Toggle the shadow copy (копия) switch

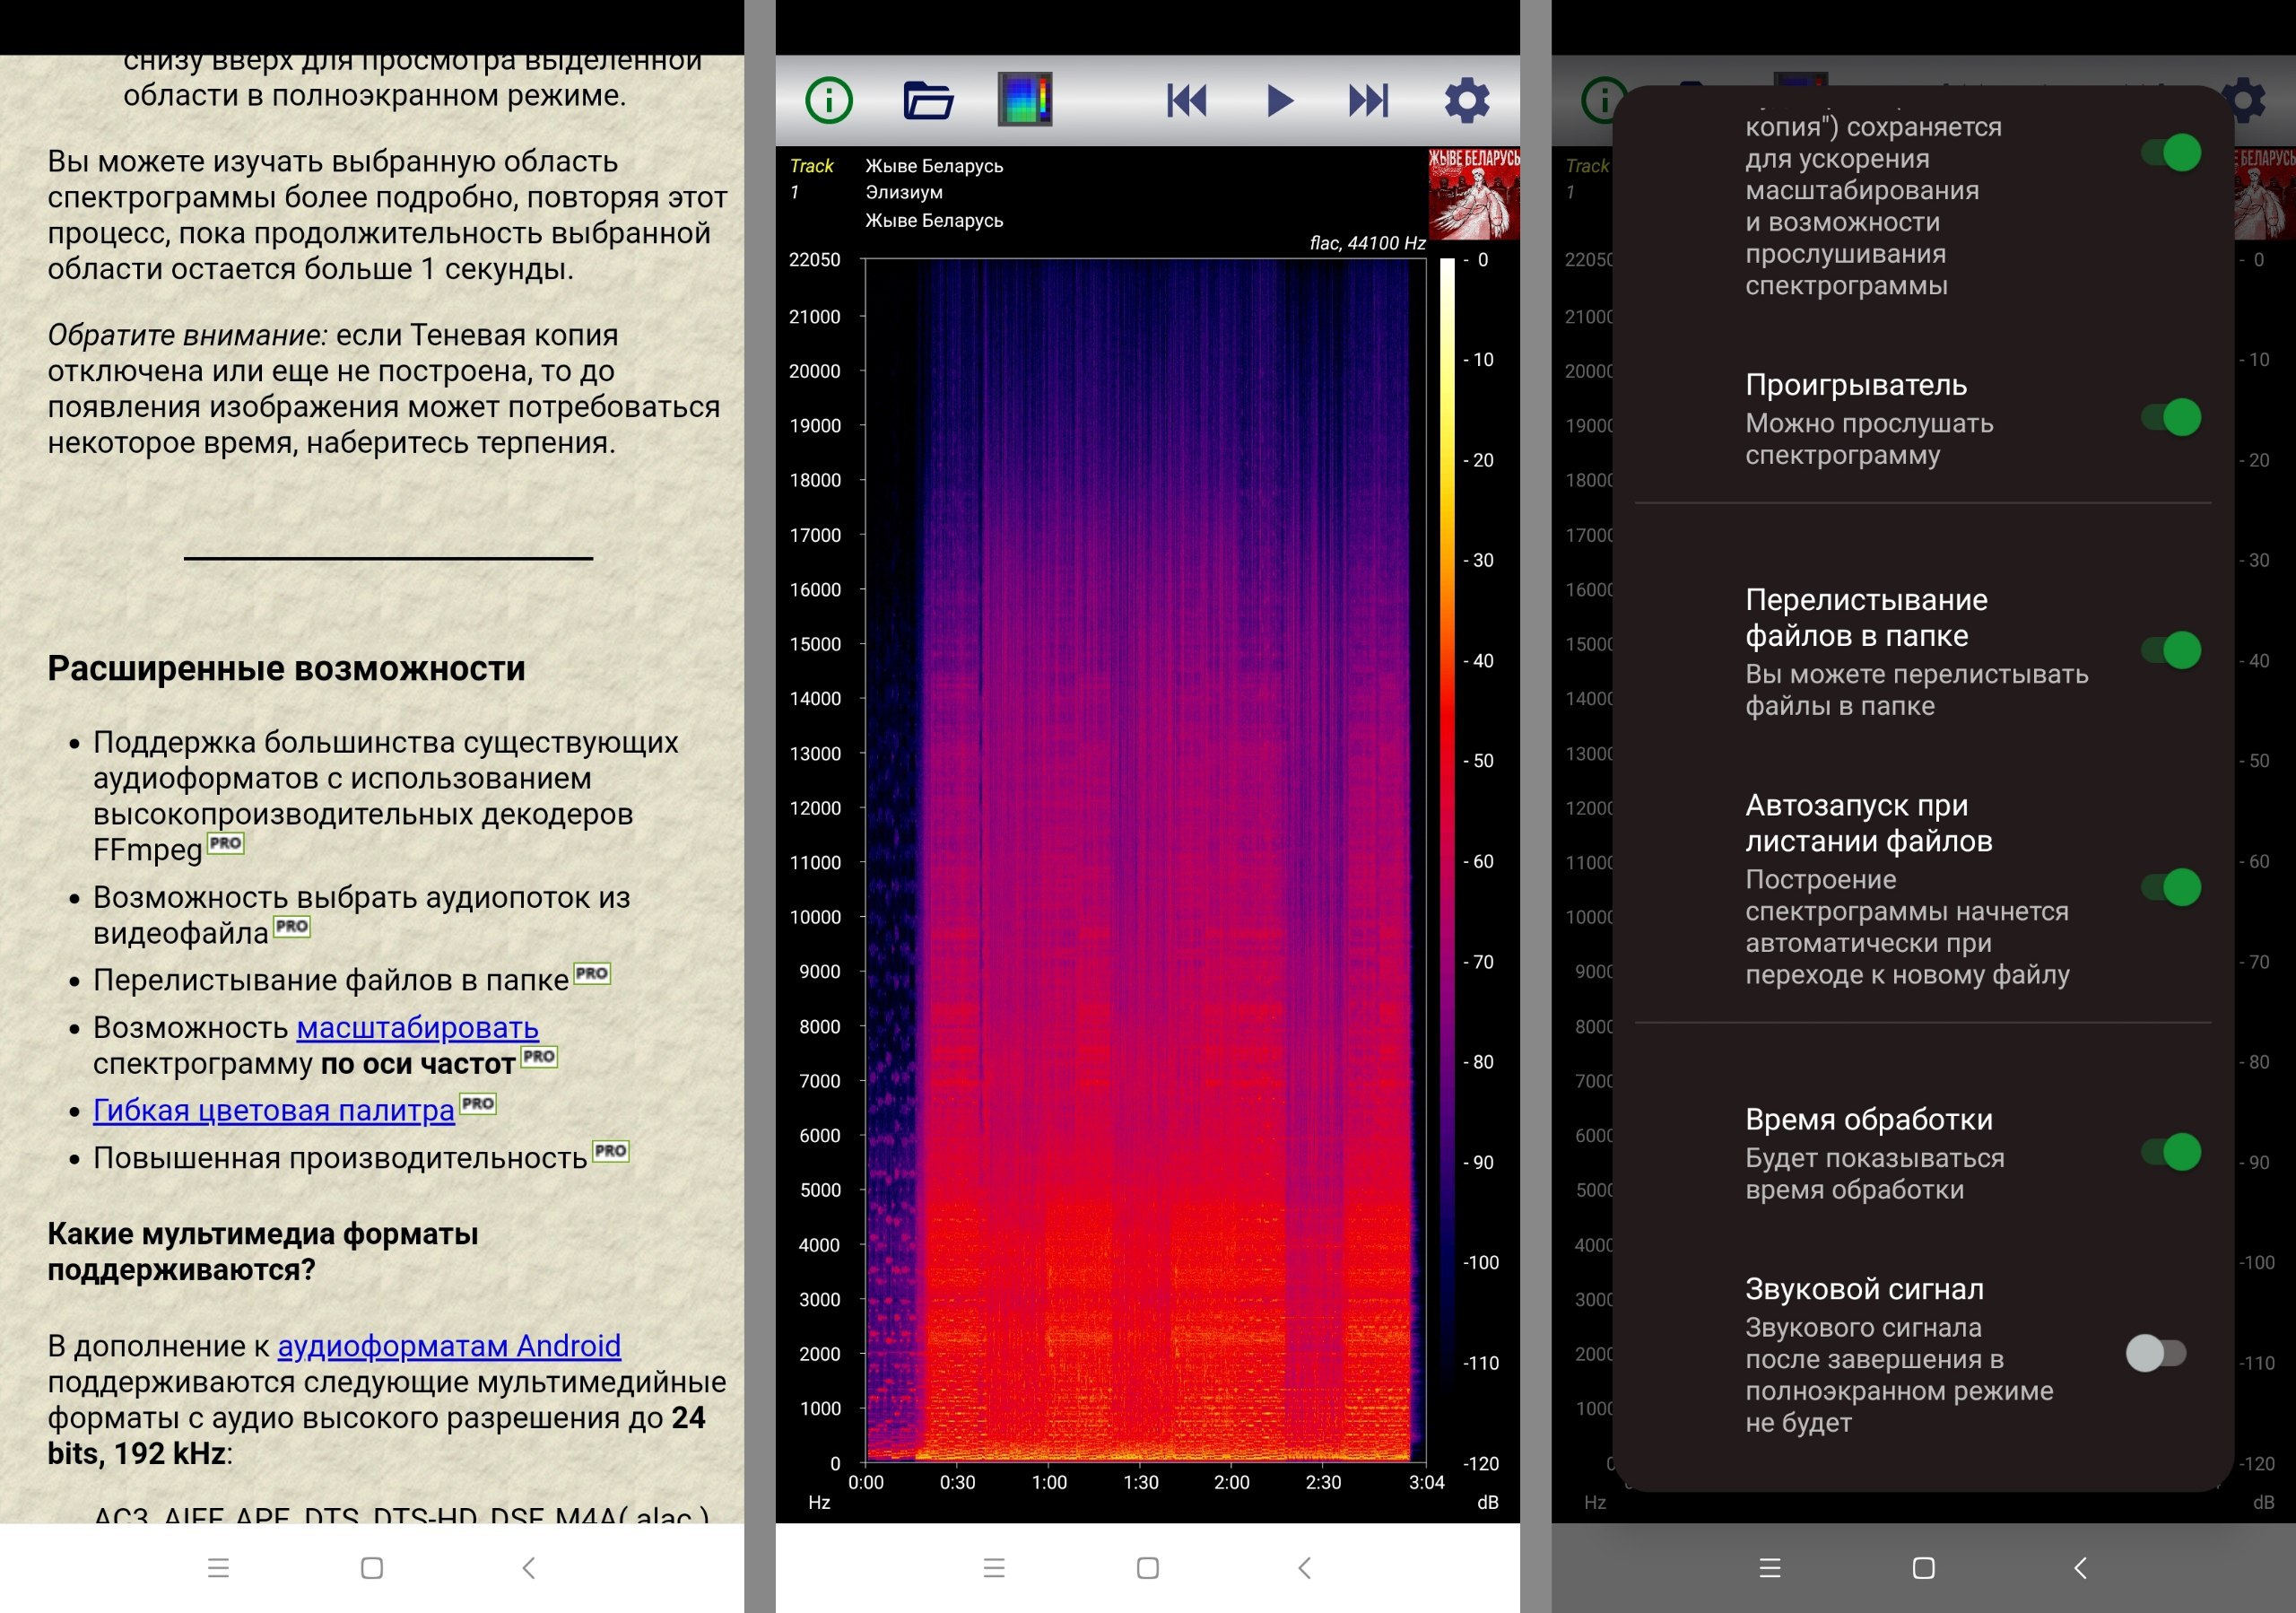[2170, 153]
